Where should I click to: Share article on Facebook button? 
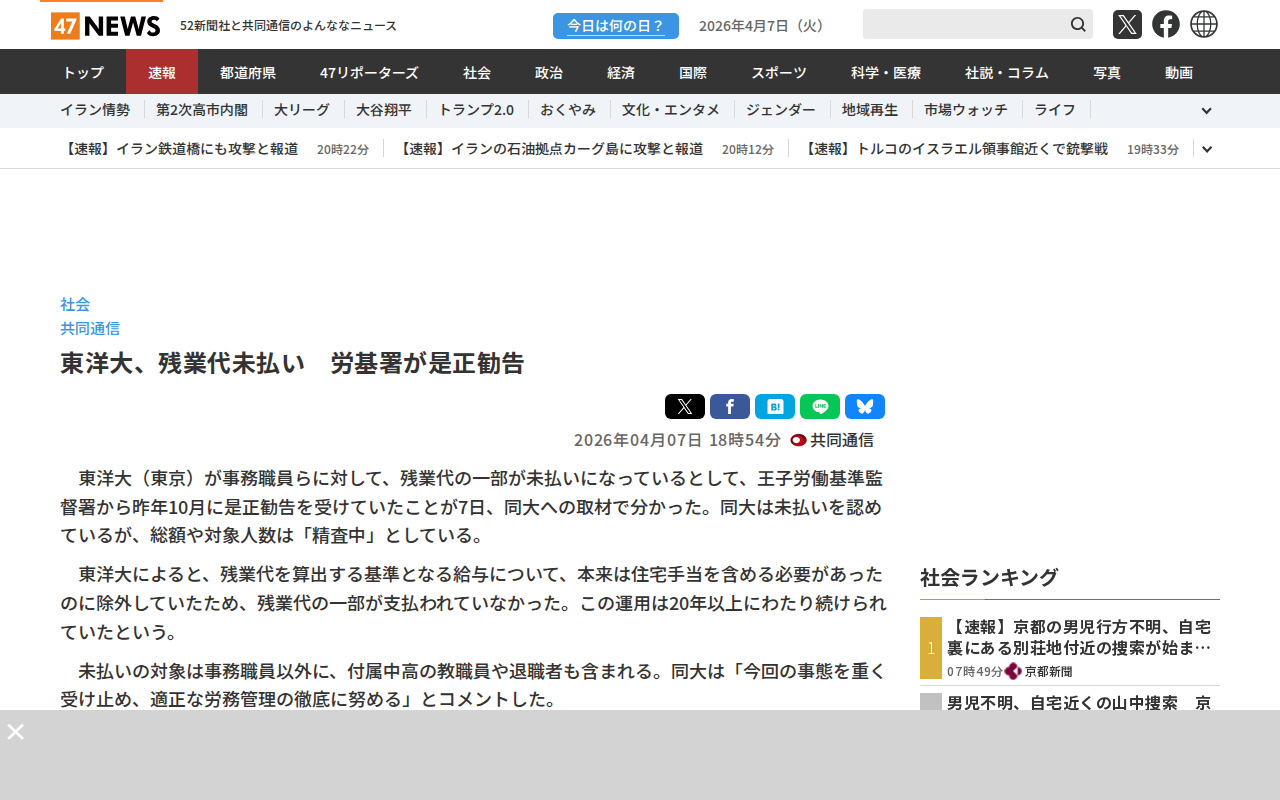[x=730, y=407]
